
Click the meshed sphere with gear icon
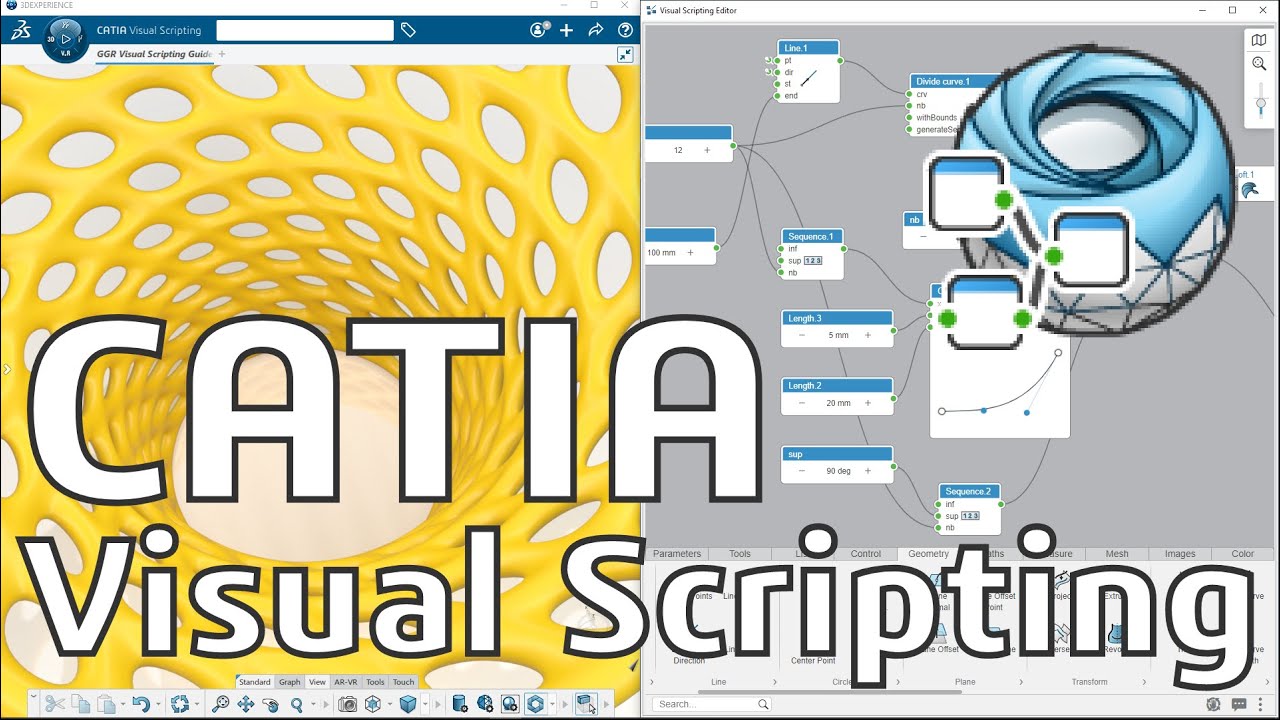pyautogui.click(x=485, y=704)
